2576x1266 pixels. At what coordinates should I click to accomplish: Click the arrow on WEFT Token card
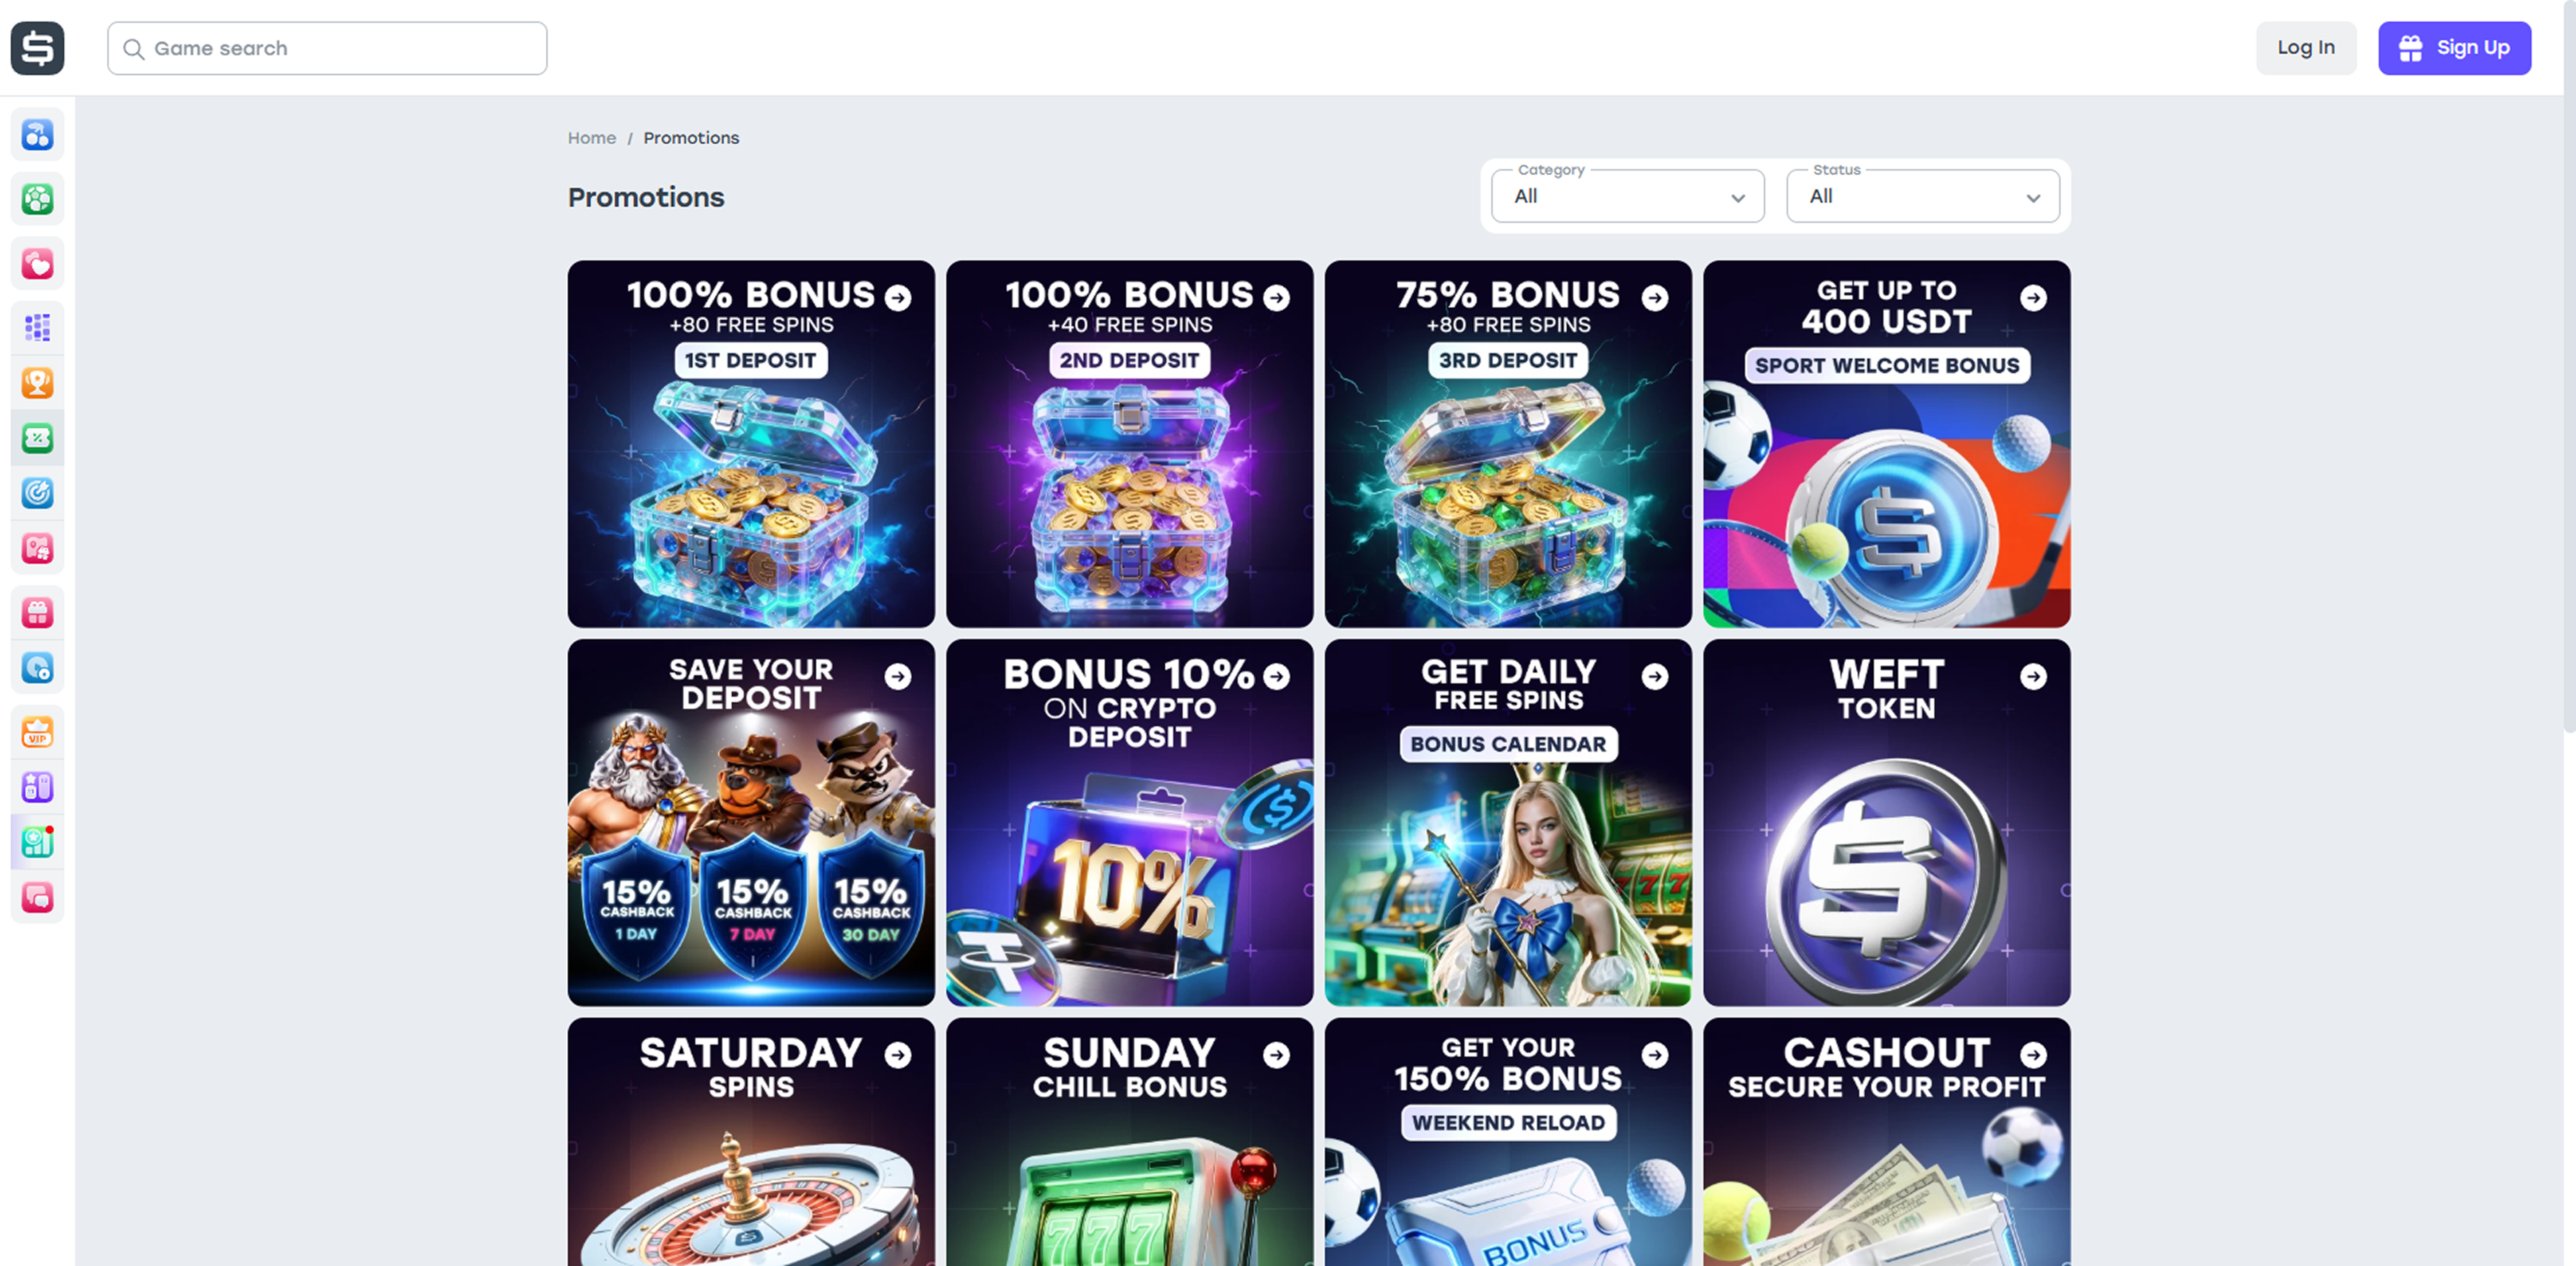tap(2033, 677)
